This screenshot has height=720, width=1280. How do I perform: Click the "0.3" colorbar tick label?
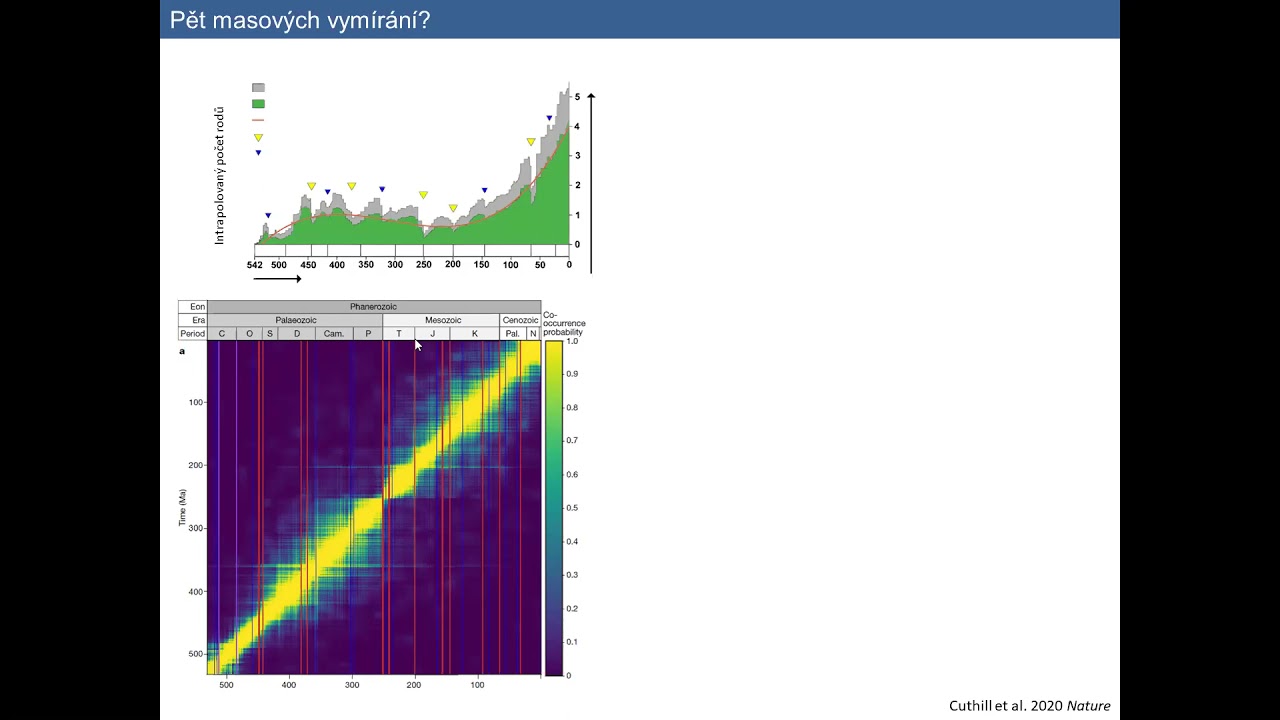point(572,575)
